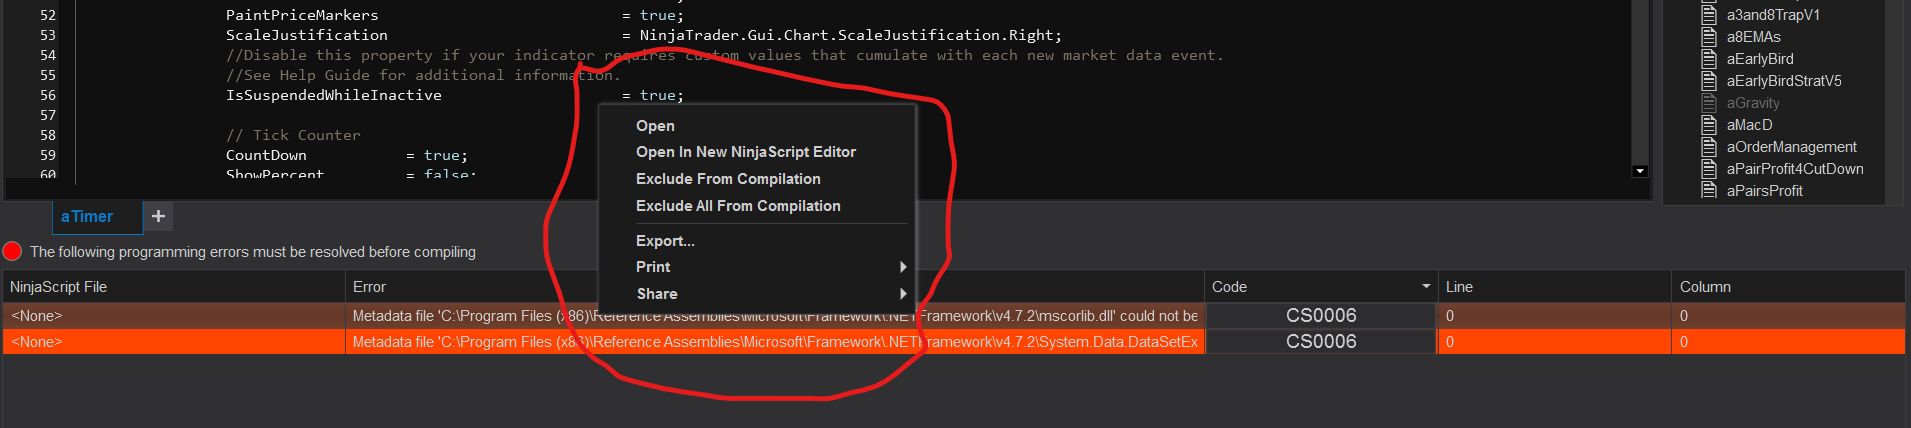Expand the Share submenu arrow
Screen dimensions: 1911x428
pyautogui.click(x=902, y=294)
